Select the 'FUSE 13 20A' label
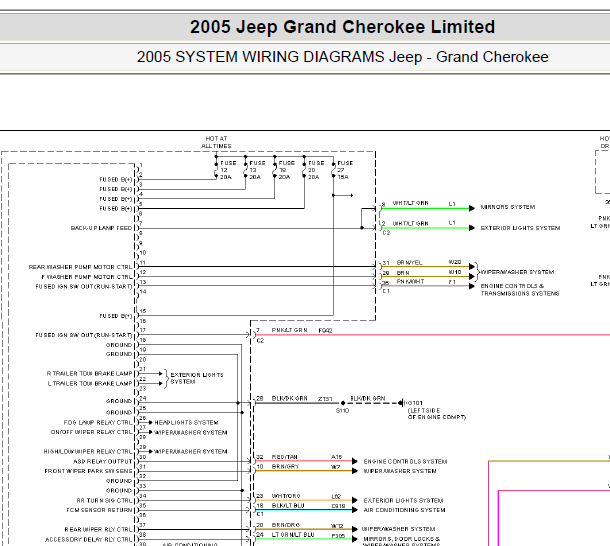The width and height of the screenshot is (610, 546). tap(257, 170)
